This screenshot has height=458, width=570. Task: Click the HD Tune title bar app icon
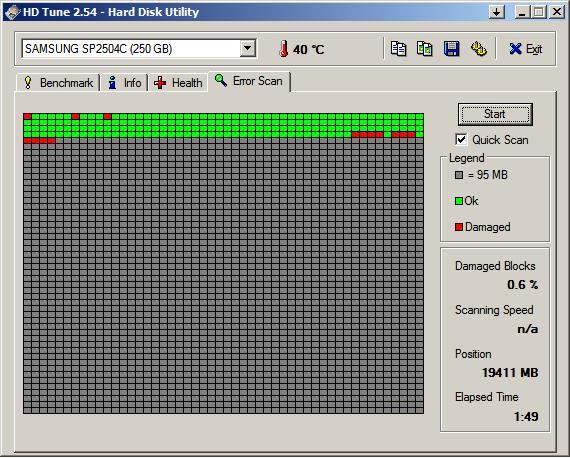[12, 12]
